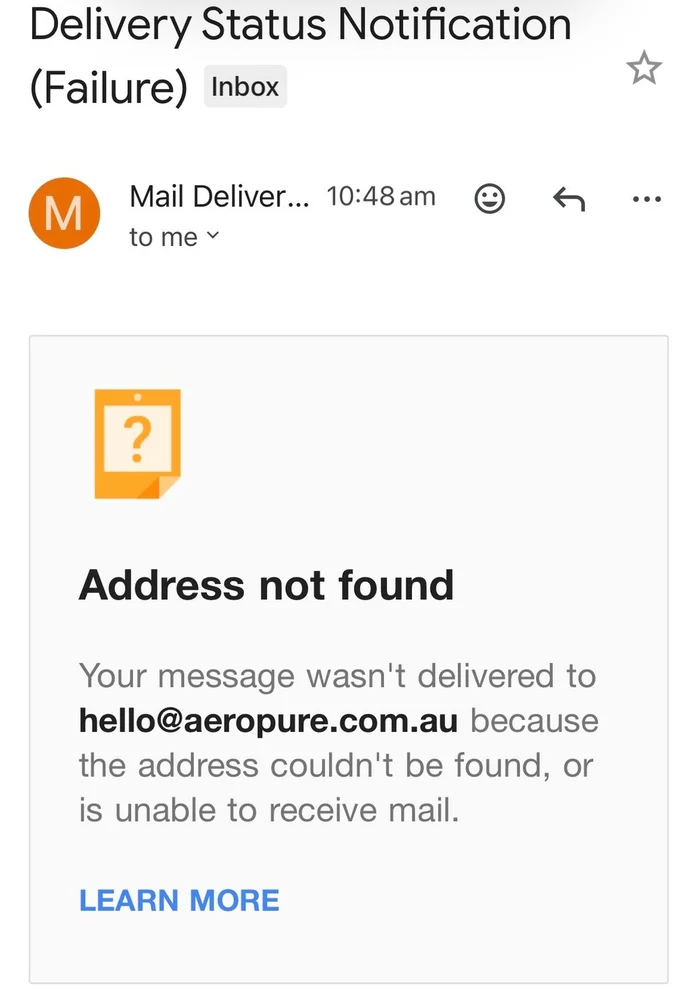Click "is unable to receive mail" text
This screenshot has width=697, height=1000.
(269, 811)
